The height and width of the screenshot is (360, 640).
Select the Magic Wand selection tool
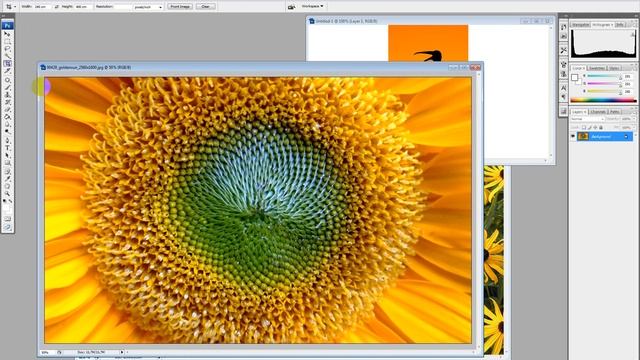(x=7, y=56)
